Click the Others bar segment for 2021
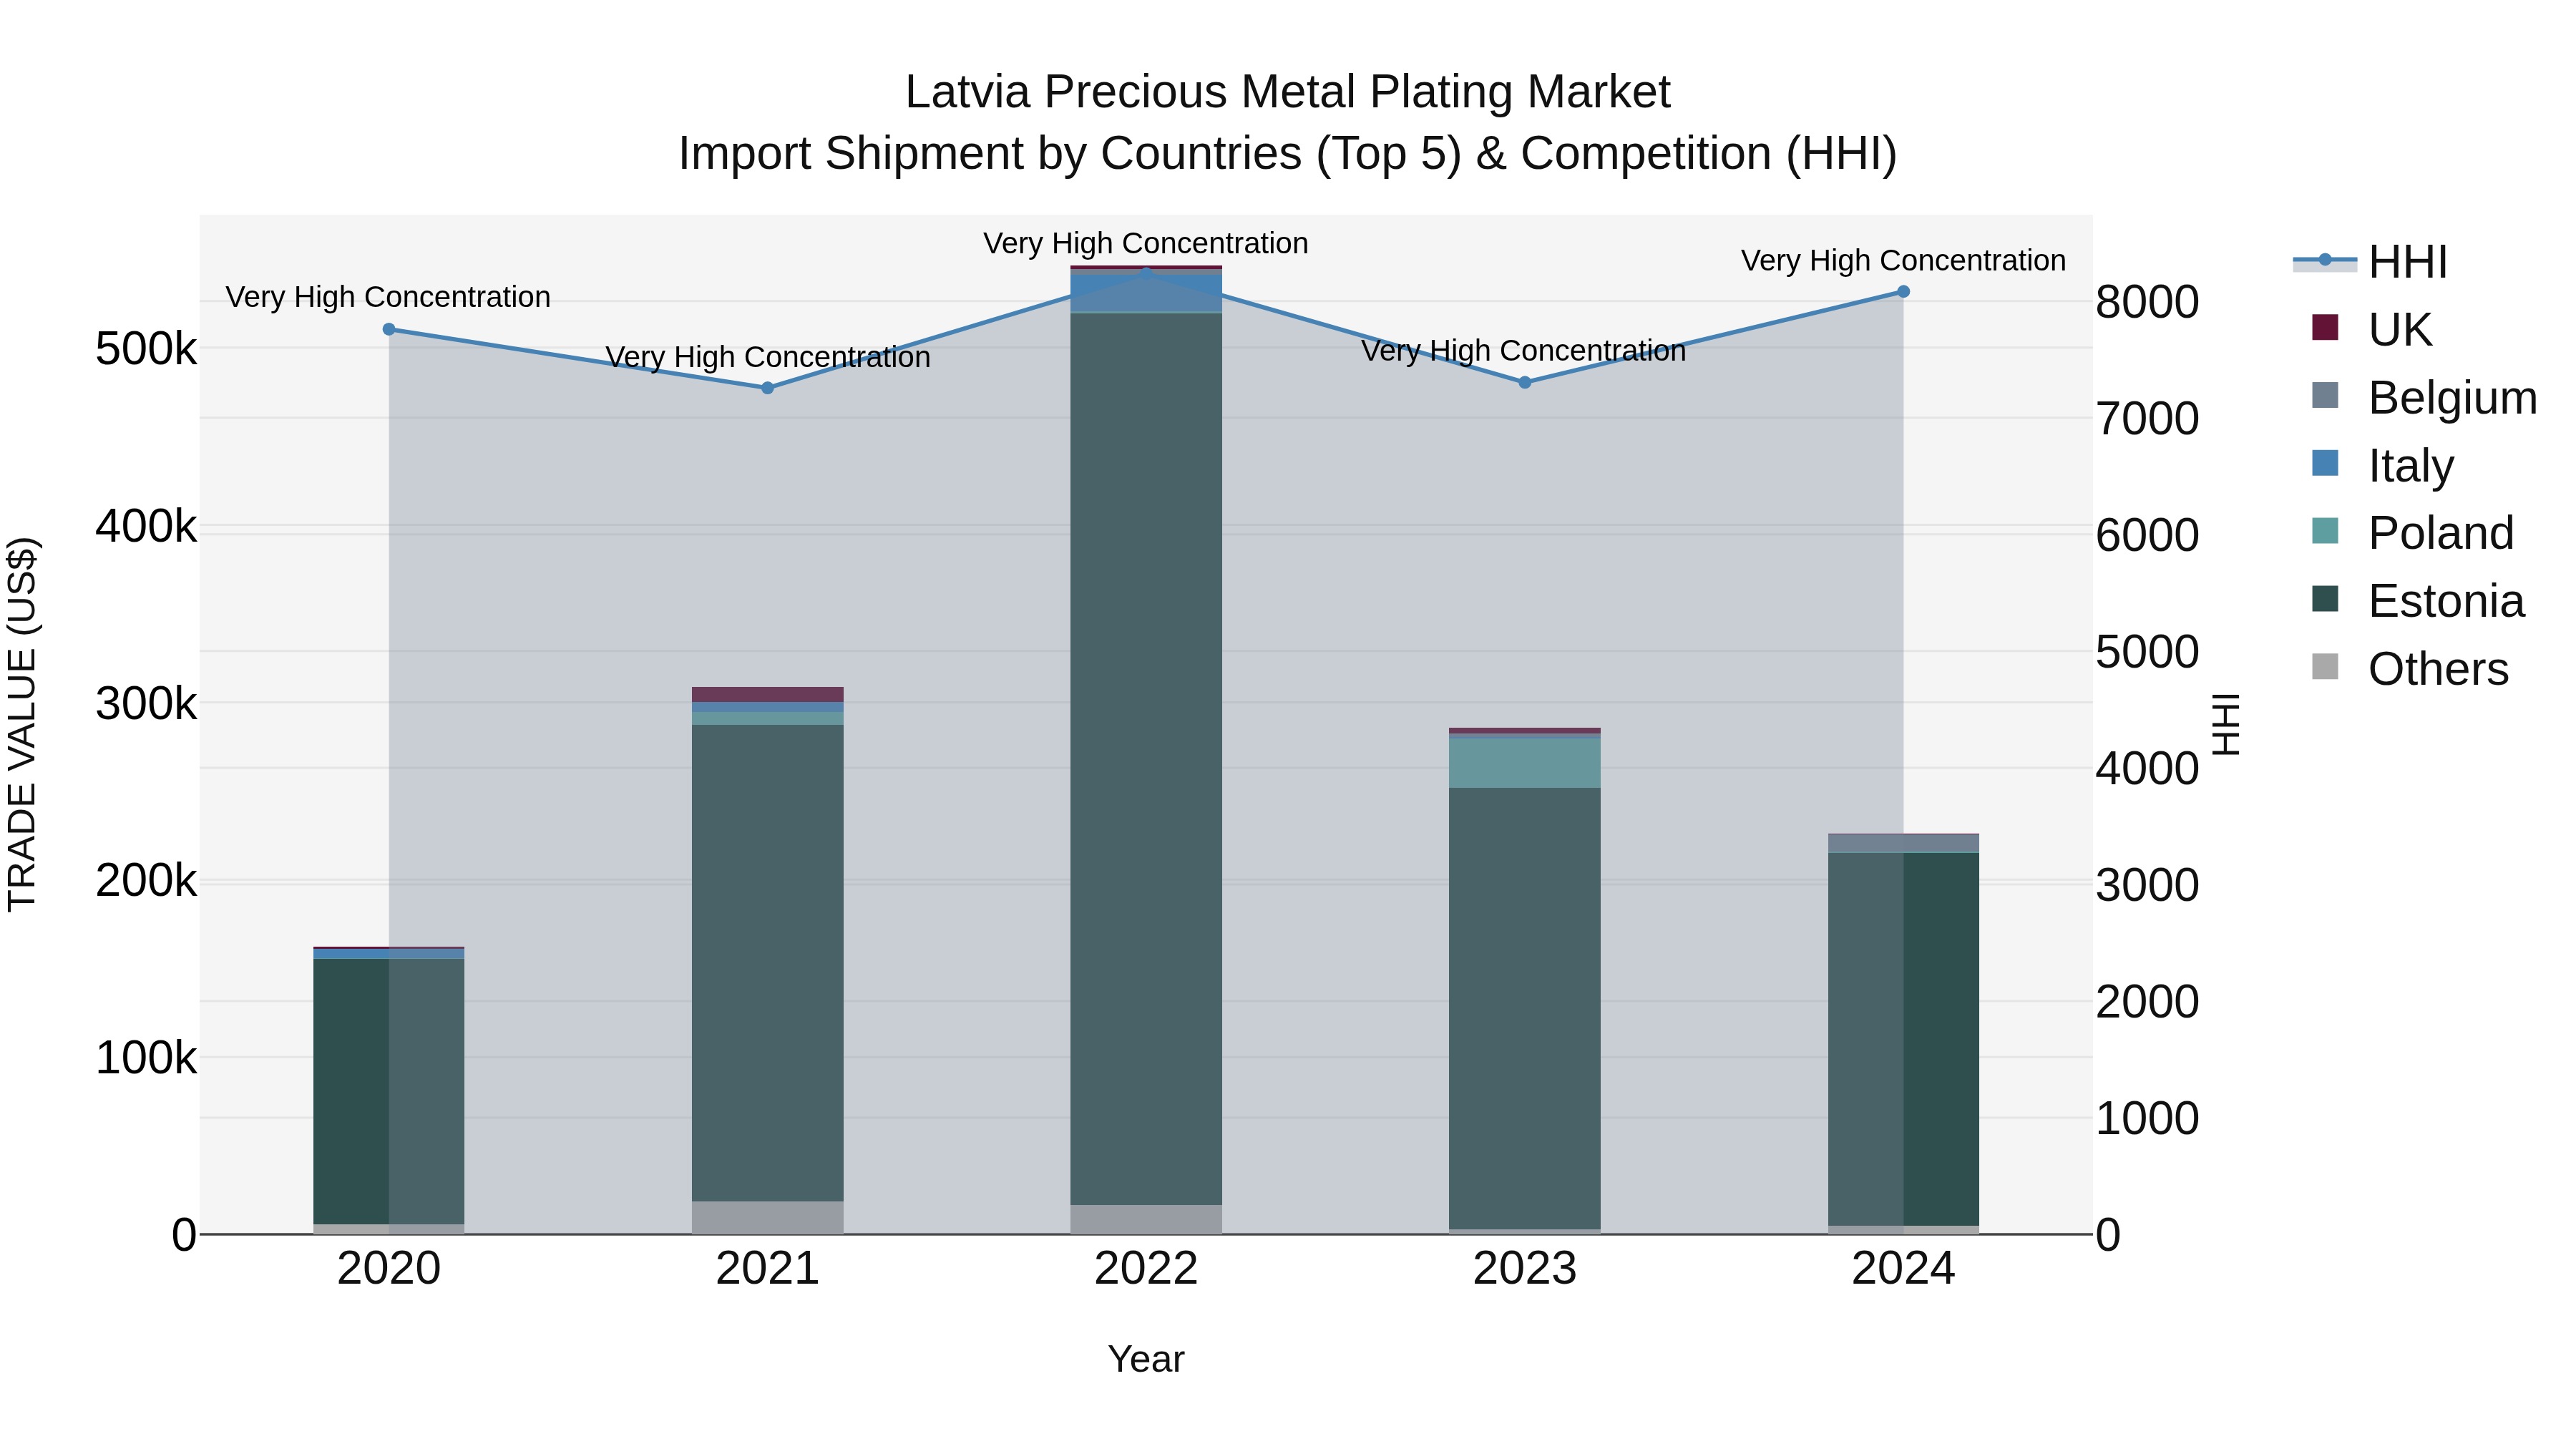This screenshot has width=2576, height=1449. [768, 1218]
